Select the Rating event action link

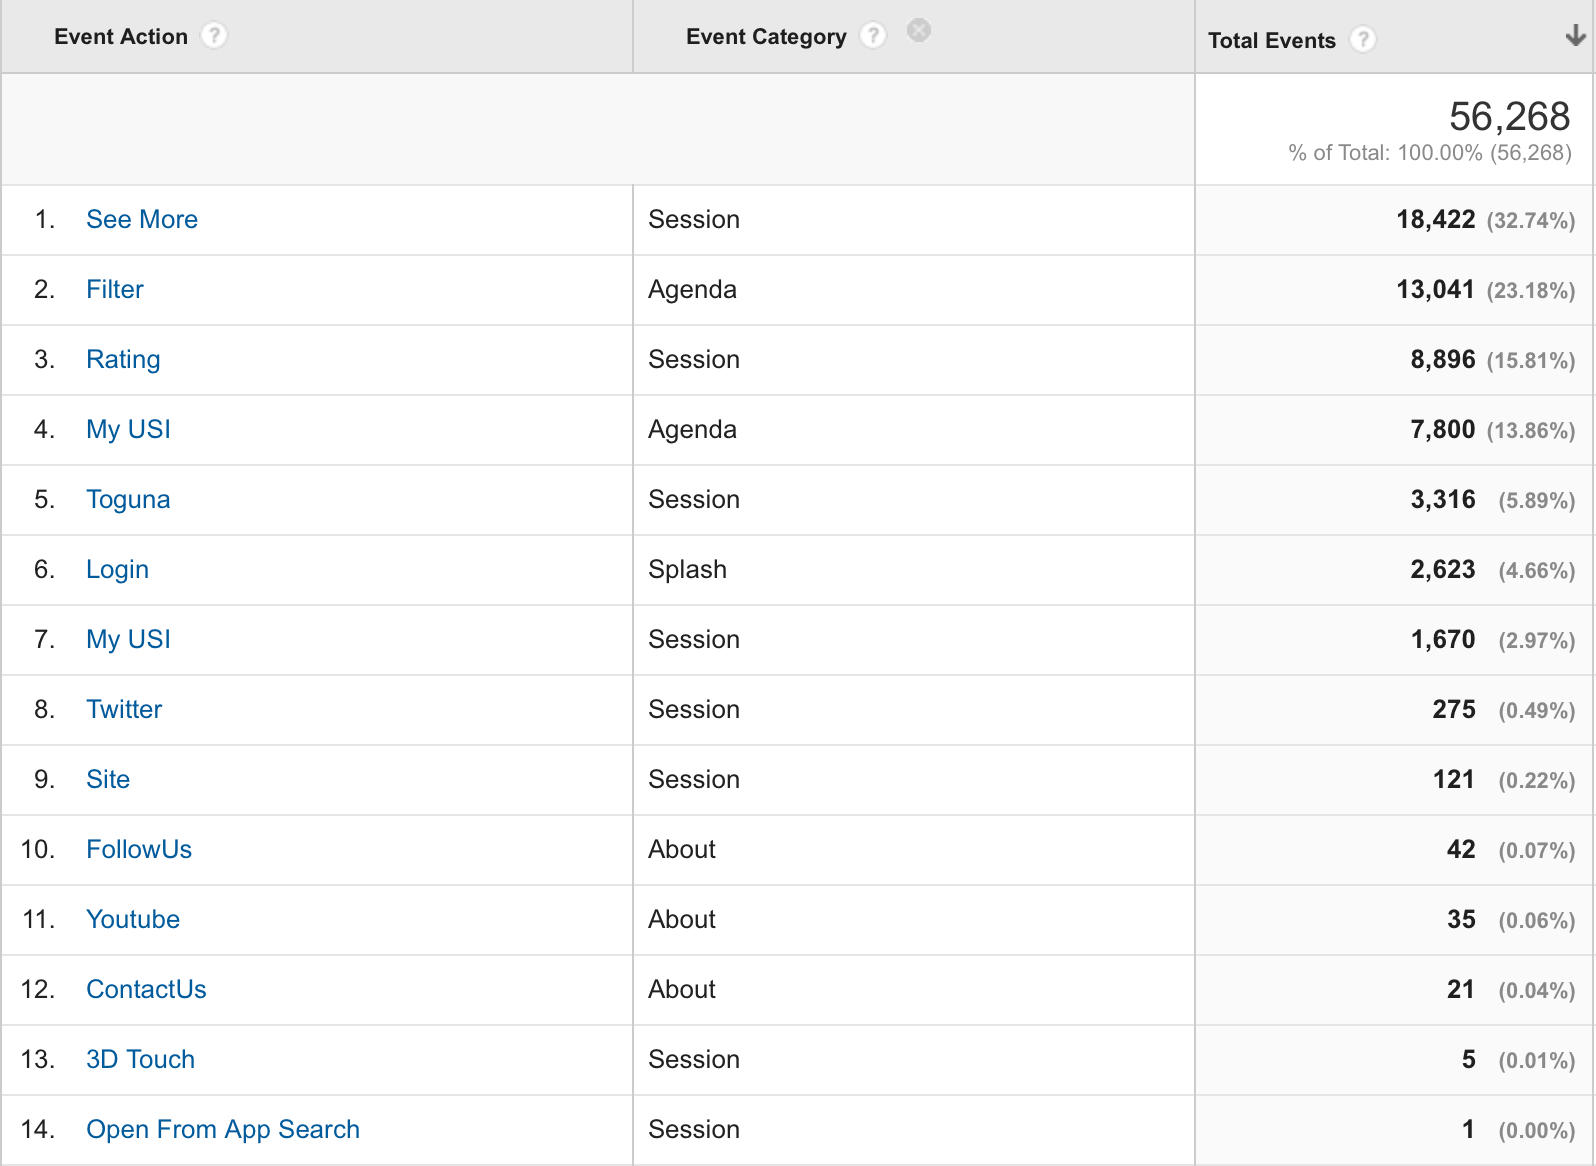[x=123, y=359]
